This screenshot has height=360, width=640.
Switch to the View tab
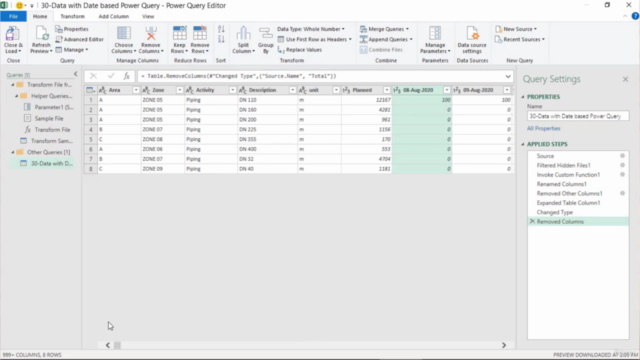click(148, 16)
